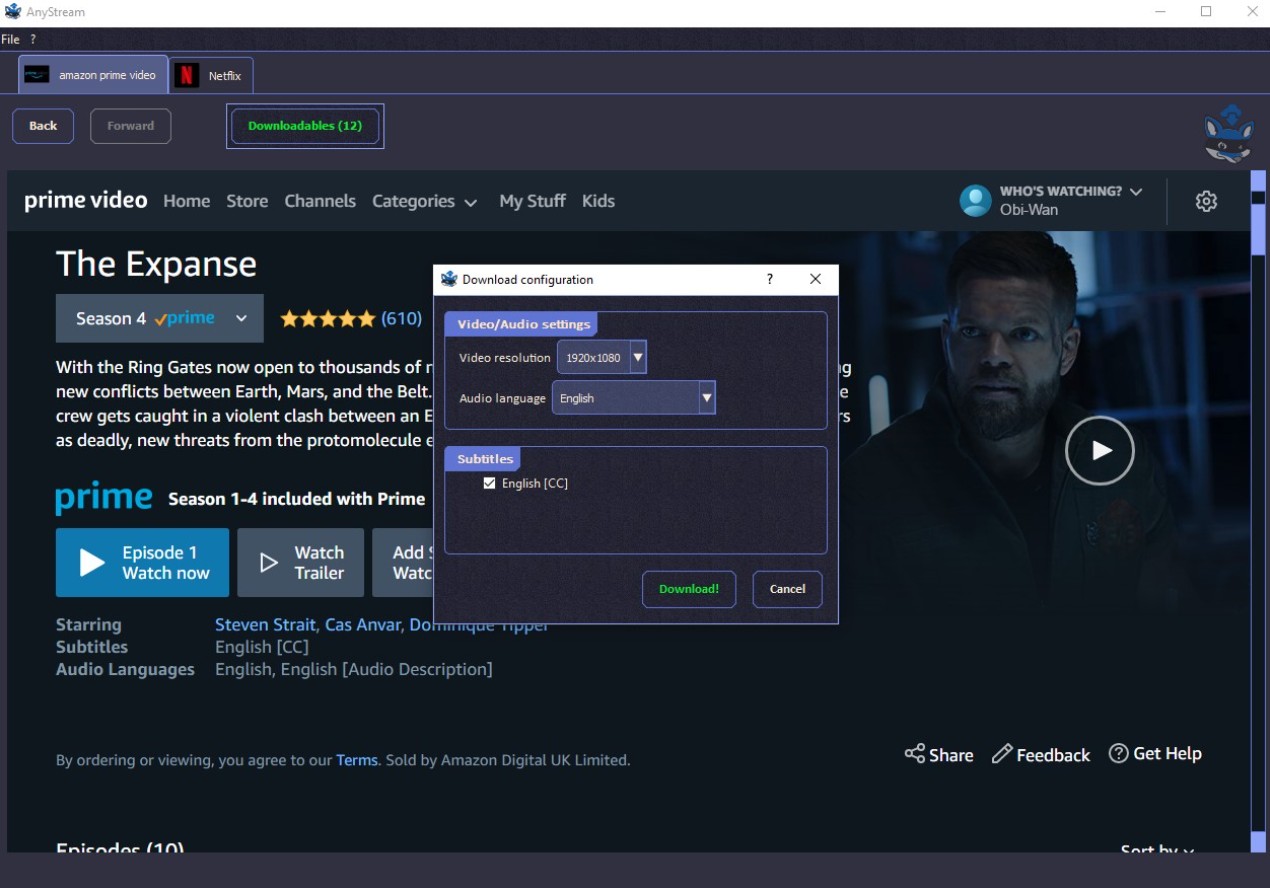
Task: Click the Obi-Wan profile avatar
Action: (975, 201)
